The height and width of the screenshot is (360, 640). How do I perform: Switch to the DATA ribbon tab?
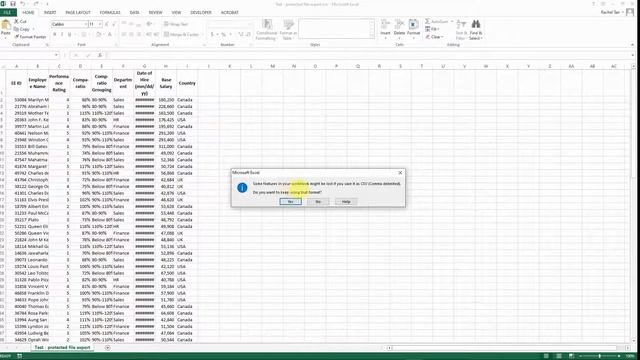(x=134, y=12)
